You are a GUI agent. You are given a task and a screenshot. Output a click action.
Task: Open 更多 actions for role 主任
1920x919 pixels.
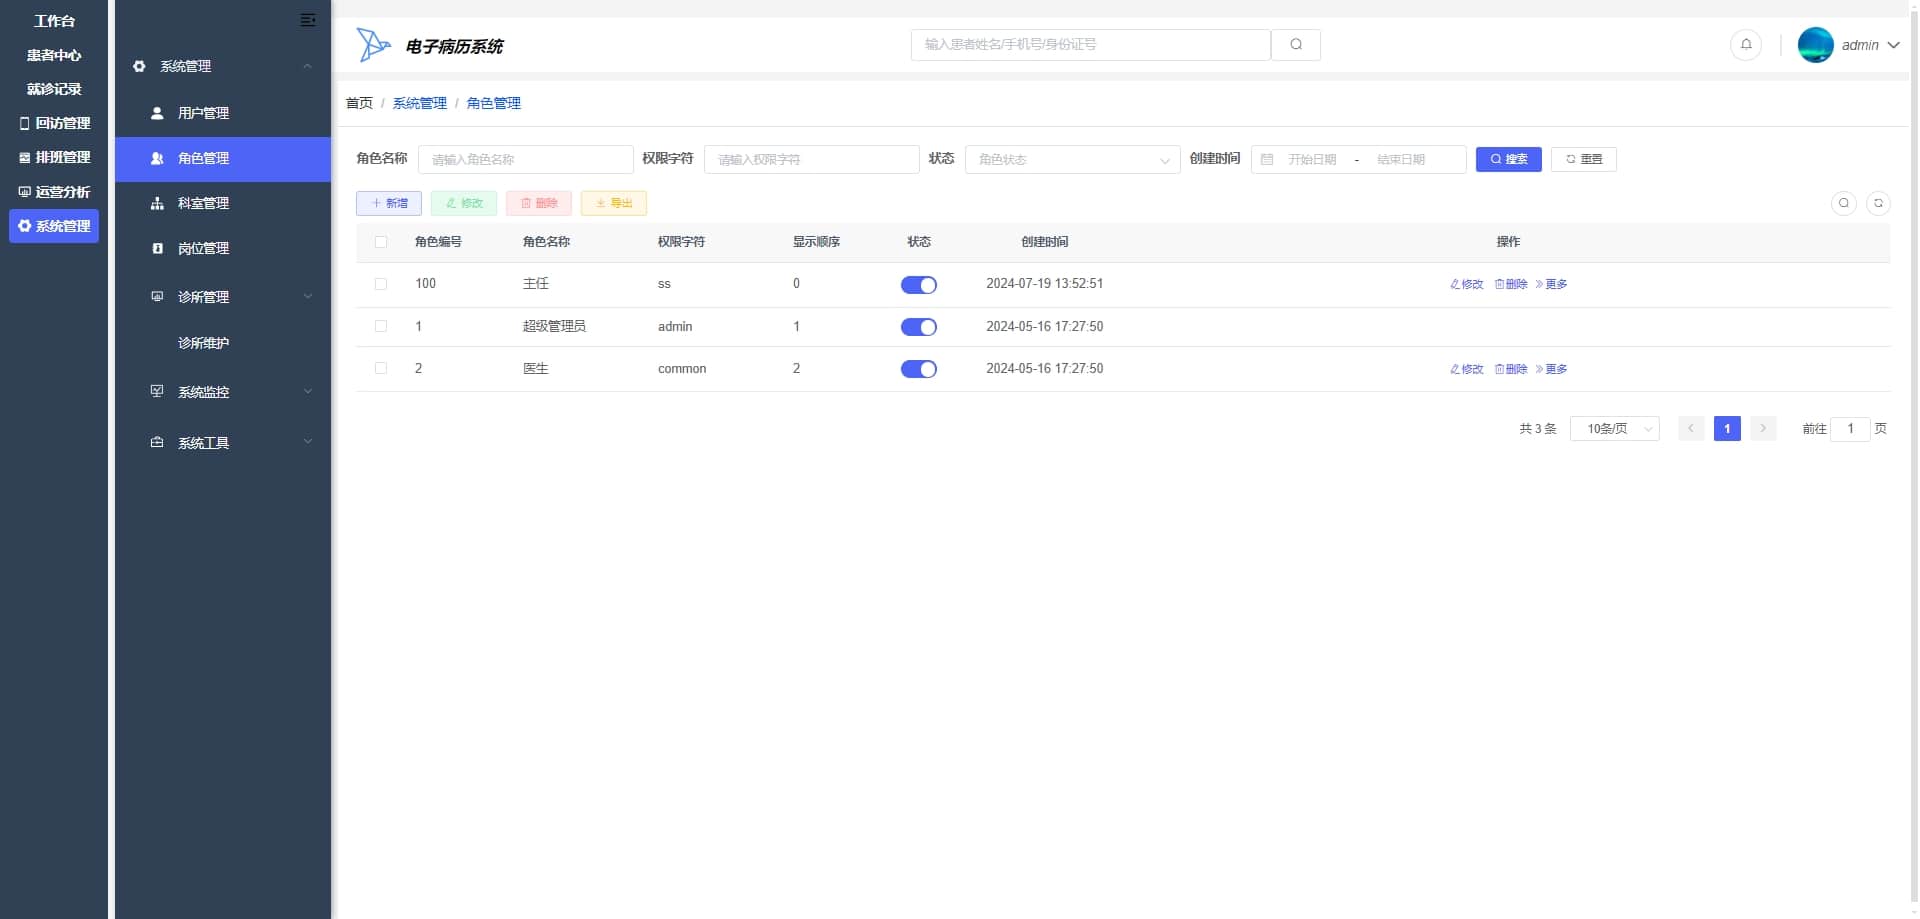(x=1552, y=285)
